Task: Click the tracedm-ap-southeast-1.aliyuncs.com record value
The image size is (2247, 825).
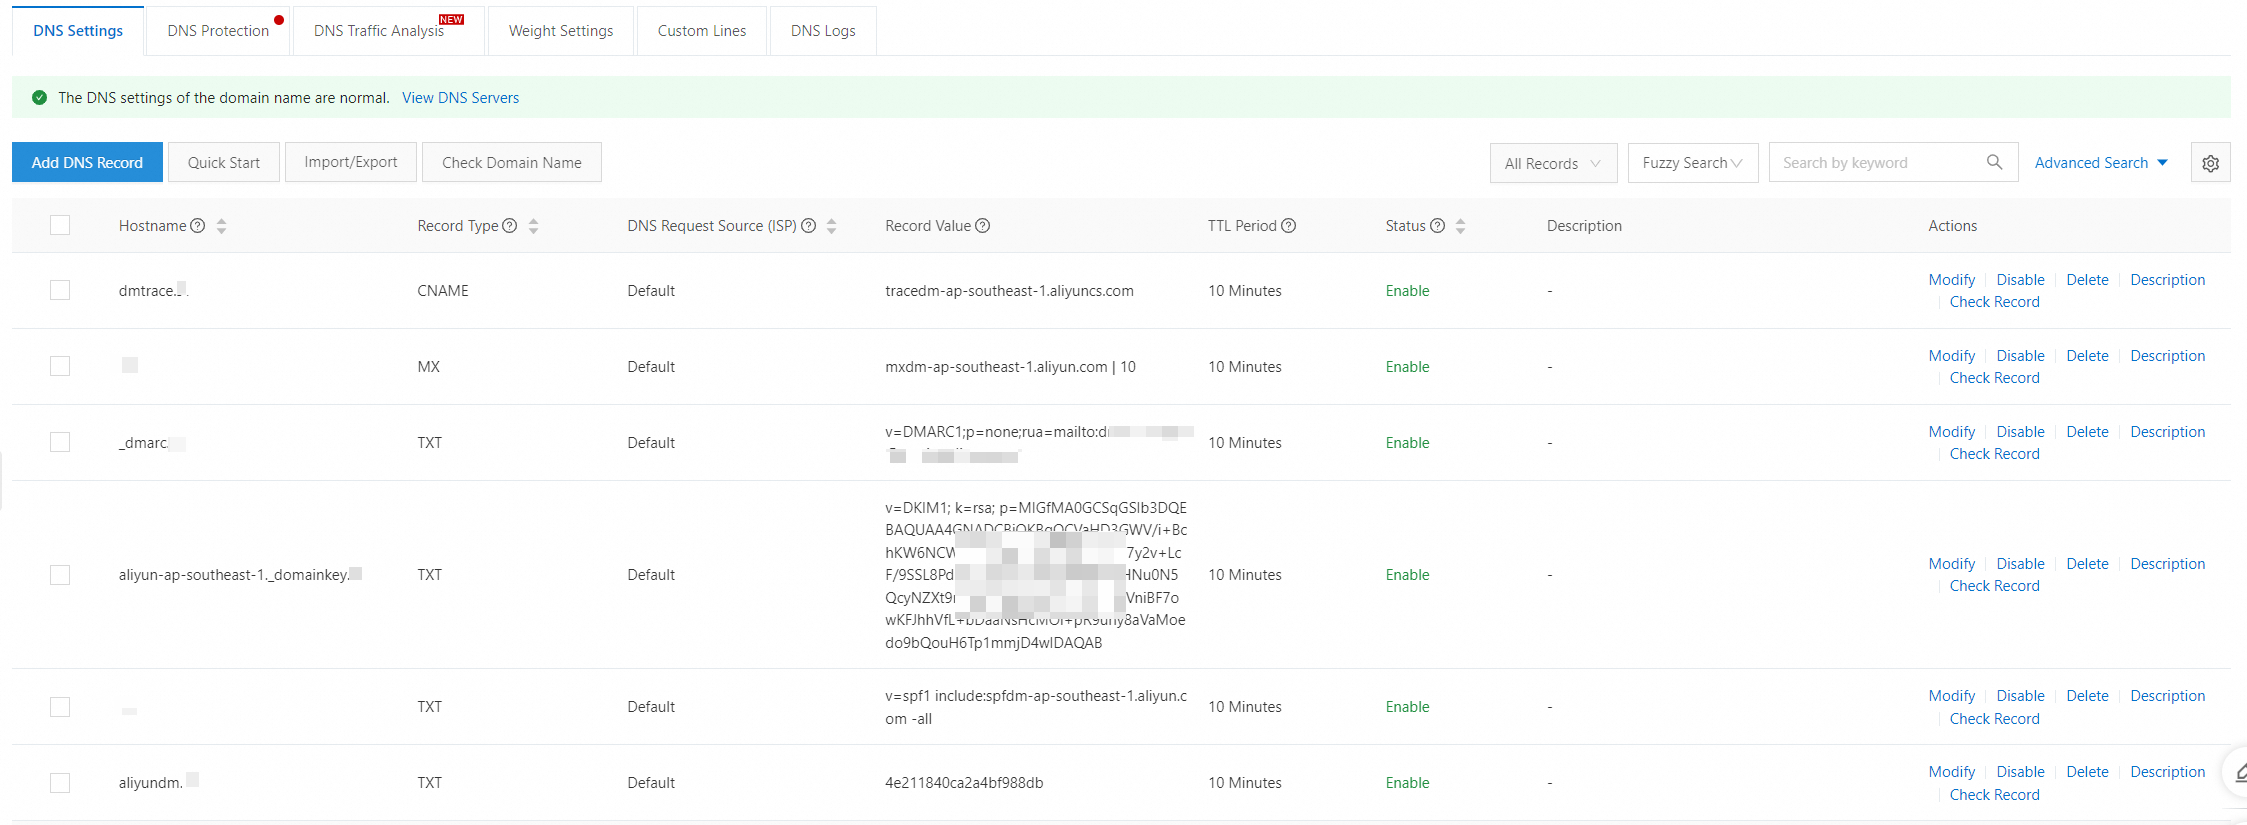Action: click(x=1009, y=291)
